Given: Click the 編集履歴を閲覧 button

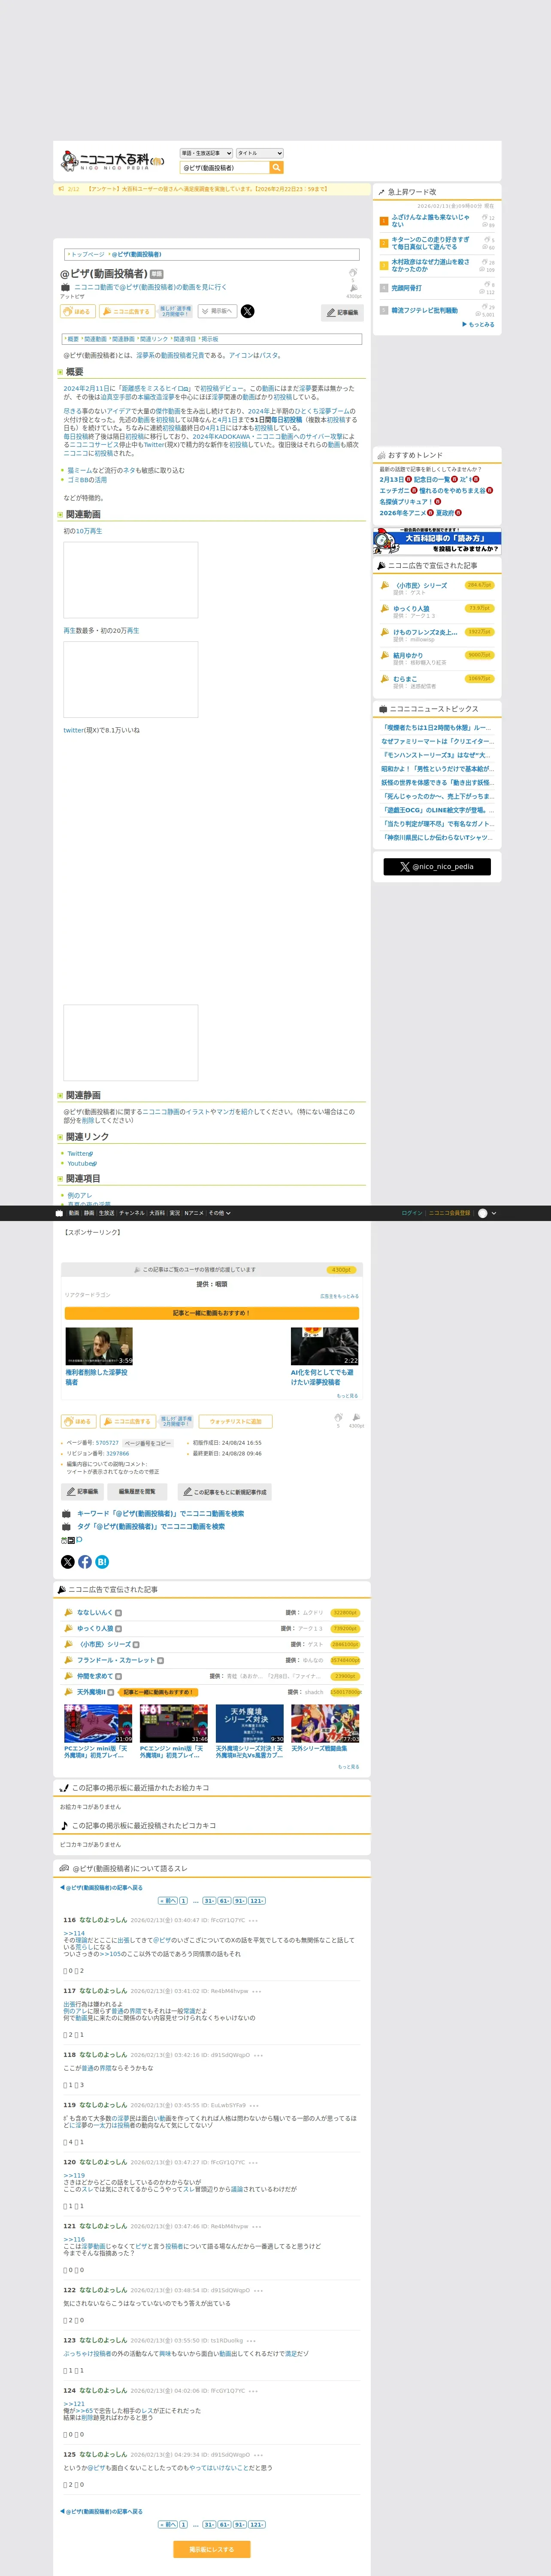Looking at the screenshot, I should (x=137, y=1491).
